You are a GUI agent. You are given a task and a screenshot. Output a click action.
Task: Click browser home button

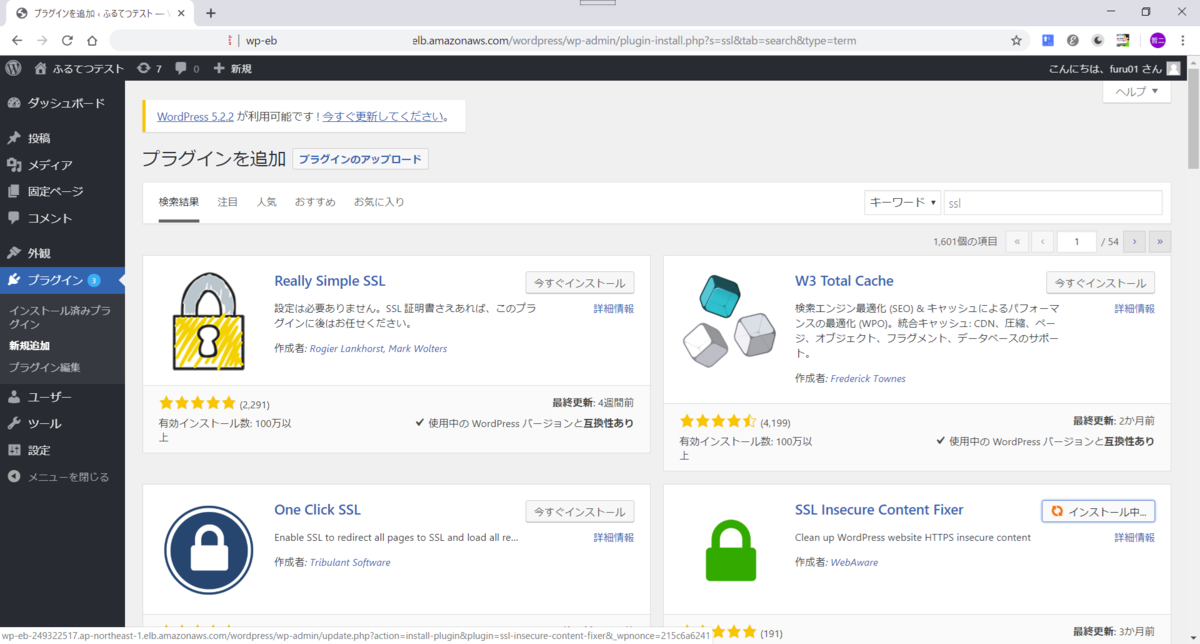pyautogui.click(x=92, y=41)
